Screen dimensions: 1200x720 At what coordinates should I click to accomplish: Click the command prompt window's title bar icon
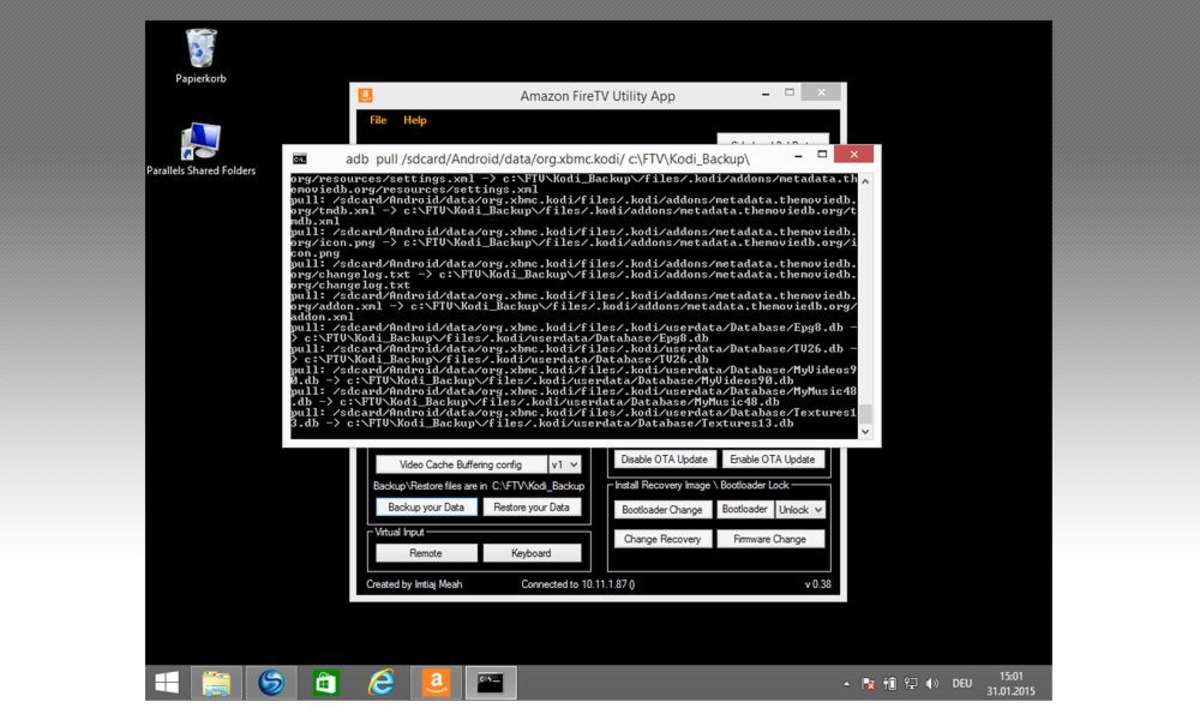tap(300, 159)
